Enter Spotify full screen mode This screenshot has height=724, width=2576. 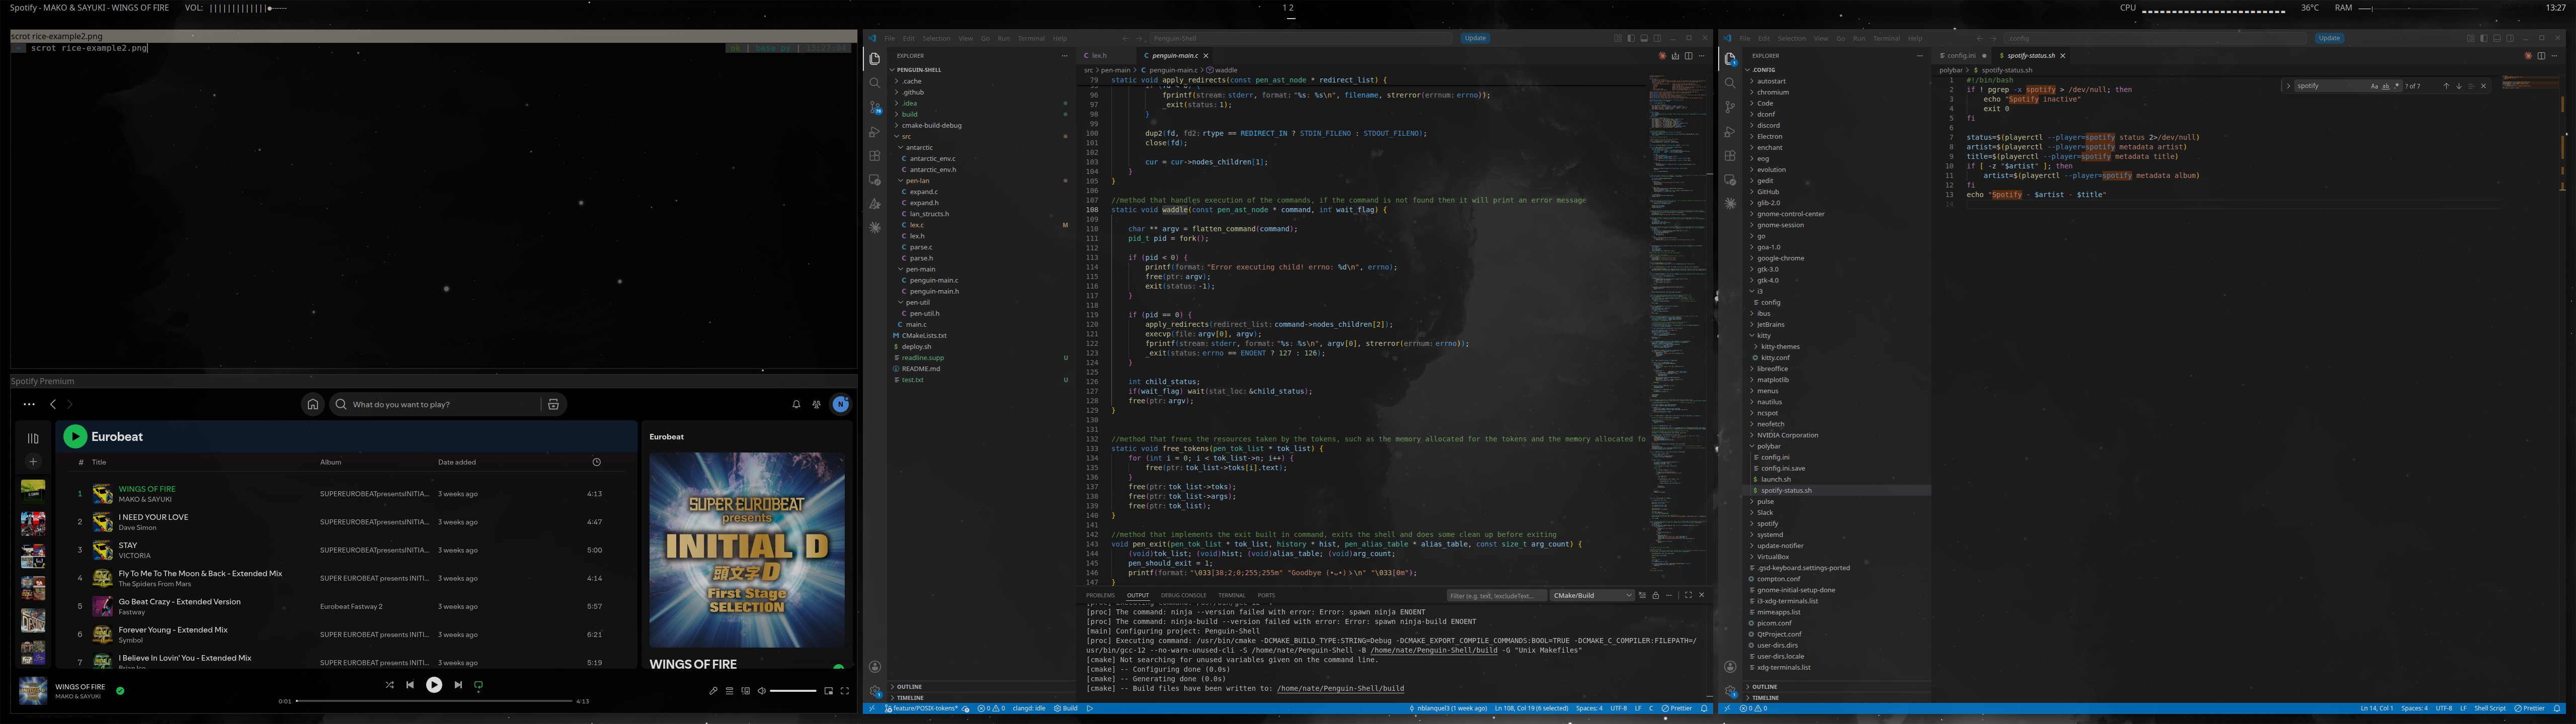tap(844, 691)
